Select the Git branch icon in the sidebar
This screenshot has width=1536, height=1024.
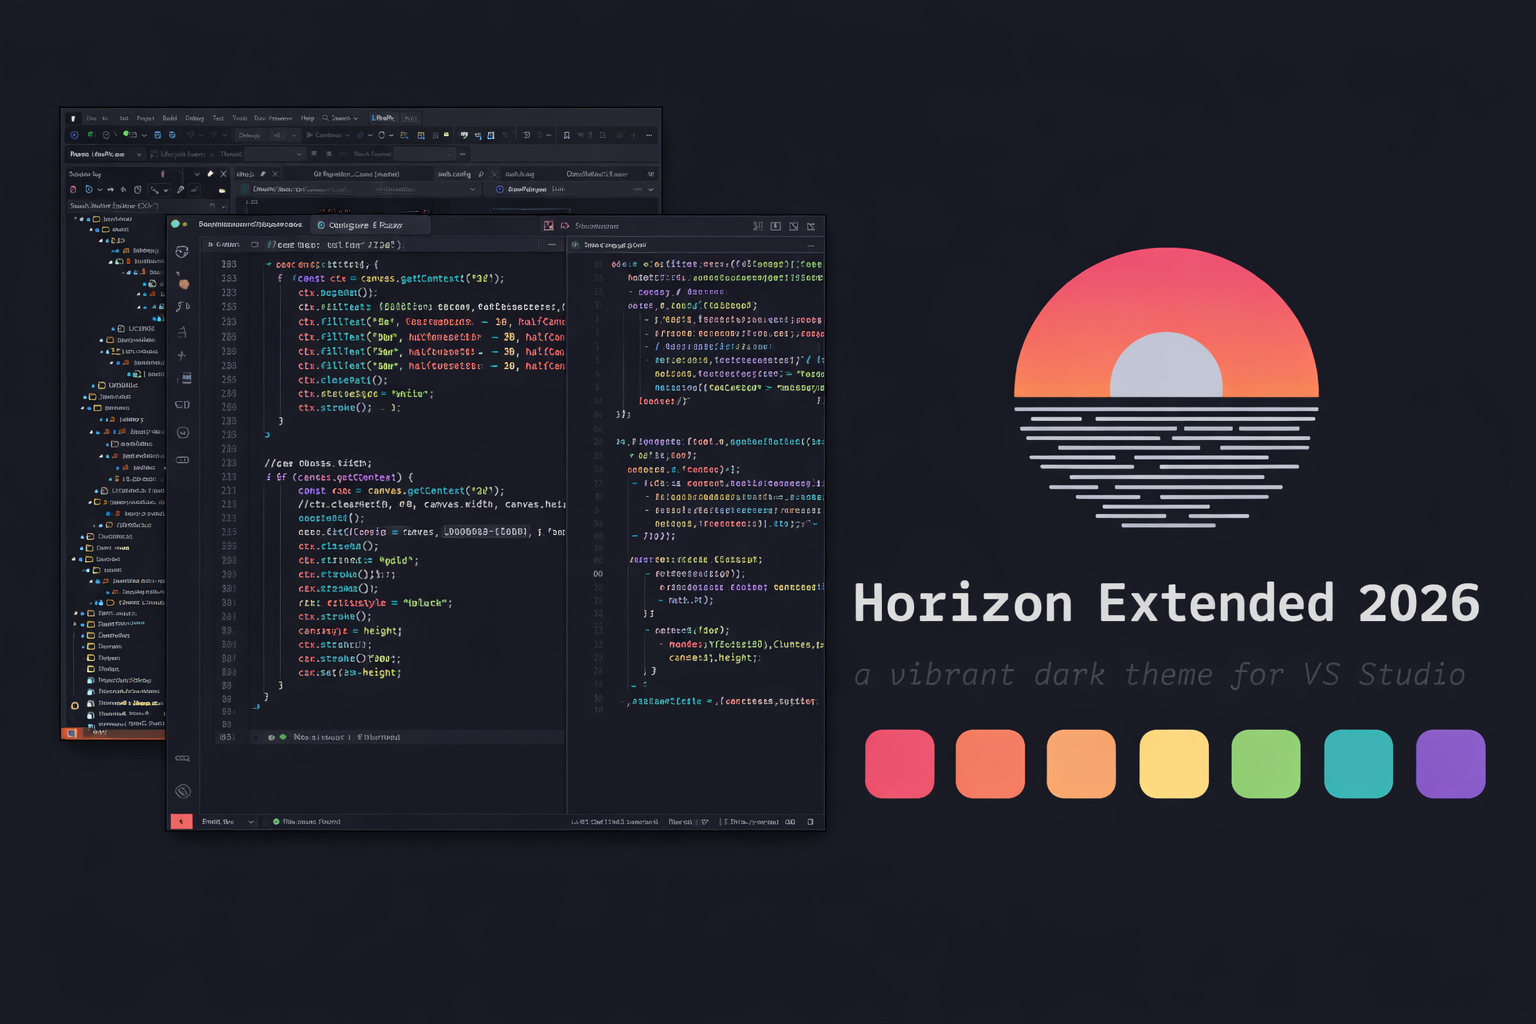182,306
